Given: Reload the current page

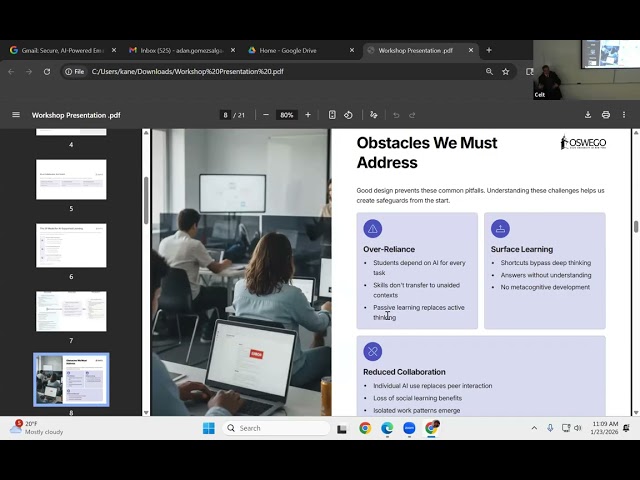Looking at the screenshot, I should 47,71.
